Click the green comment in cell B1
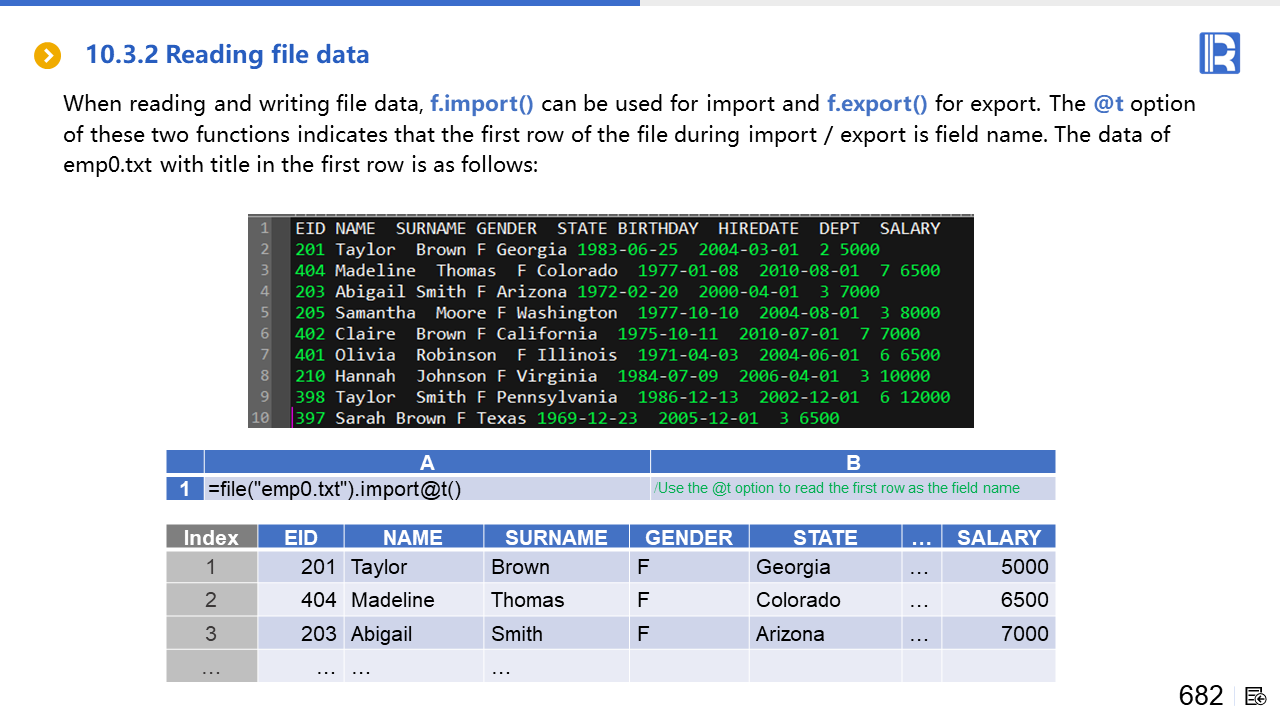 837,489
